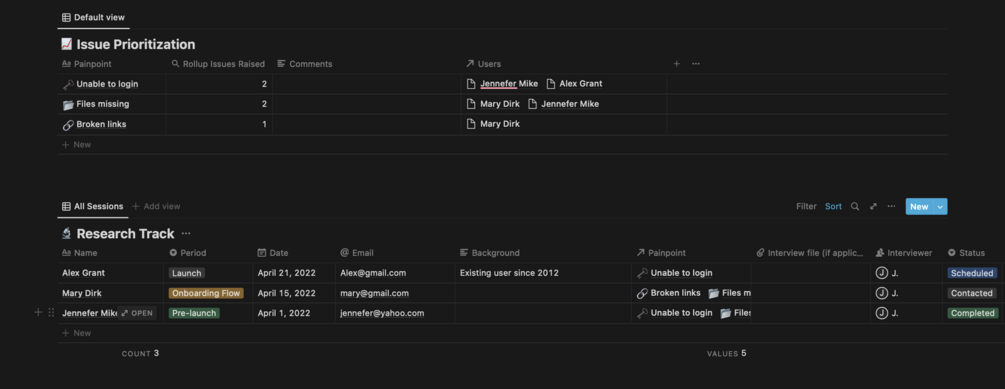Click the Email column header

coord(357,253)
